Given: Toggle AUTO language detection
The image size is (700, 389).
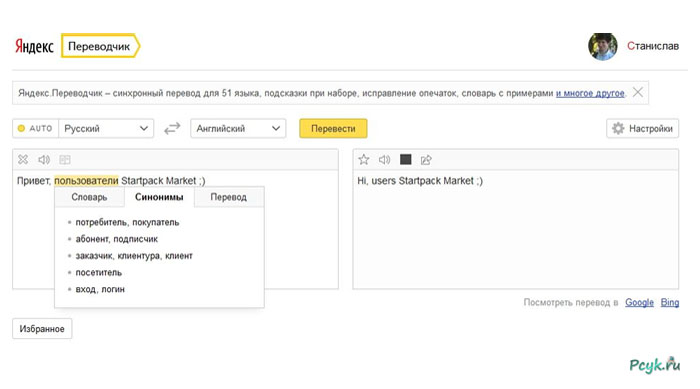Looking at the screenshot, I should [x=36, y=129].
